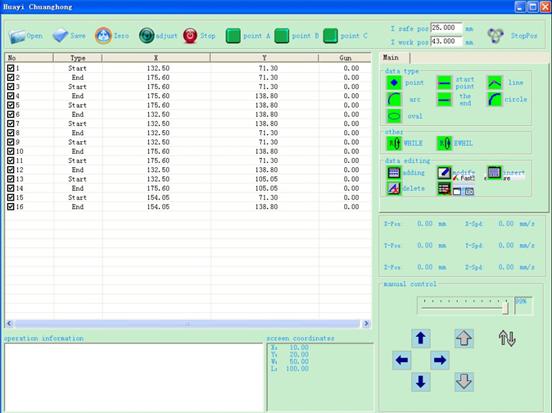Click the horizontal scrollbar right arrow
Viewport: 552px width, 413px height.
tap(366, 323)
